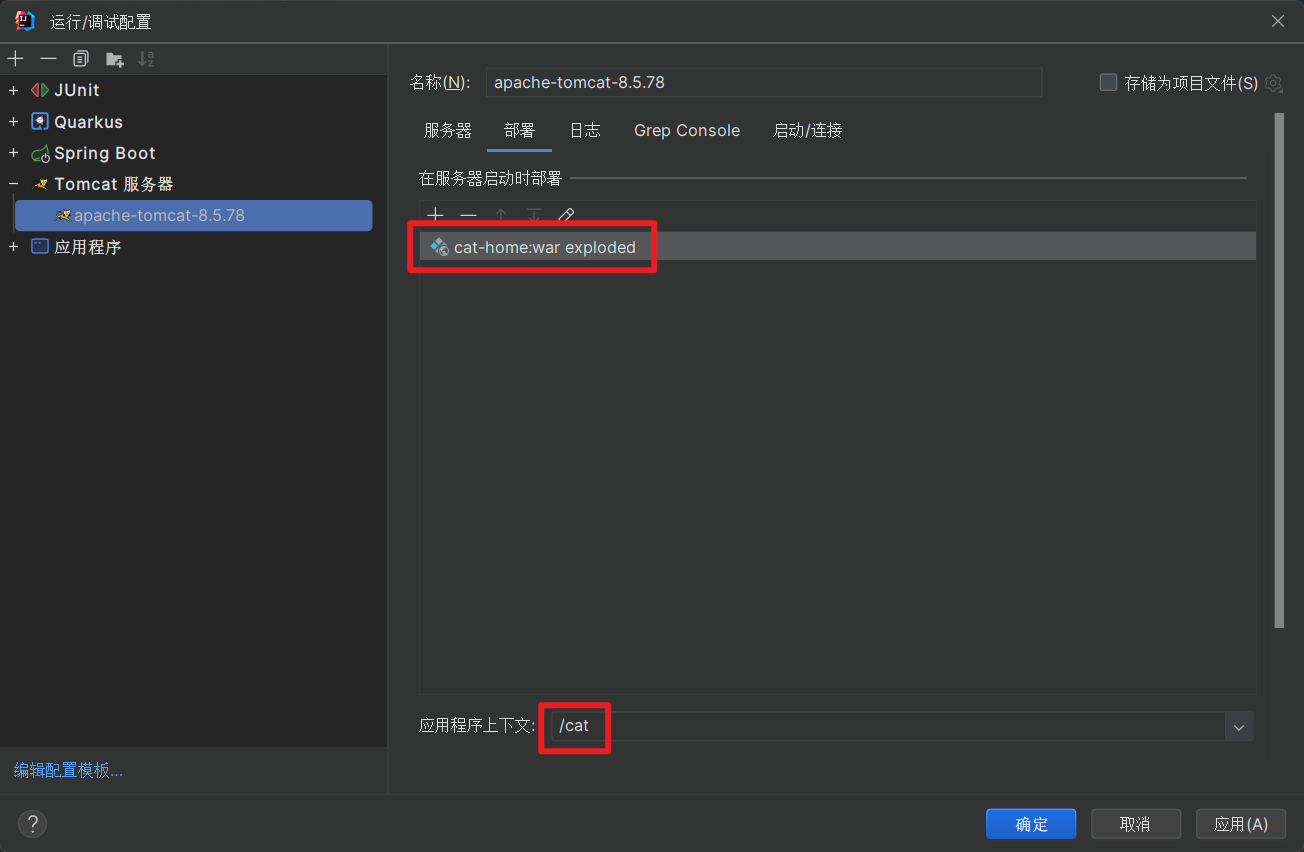This screenshot has width=1304, height=852.
Task: Open the 编辑配置模板 link
Action: [x=68, y=770]
